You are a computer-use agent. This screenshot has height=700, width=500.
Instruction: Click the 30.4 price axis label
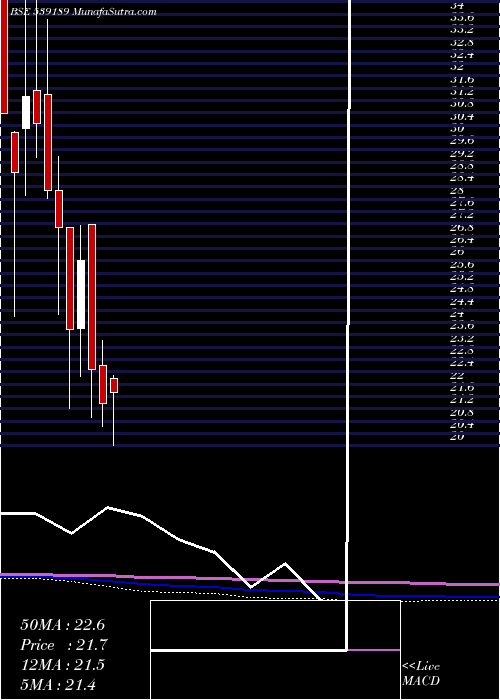click(461, 117)
